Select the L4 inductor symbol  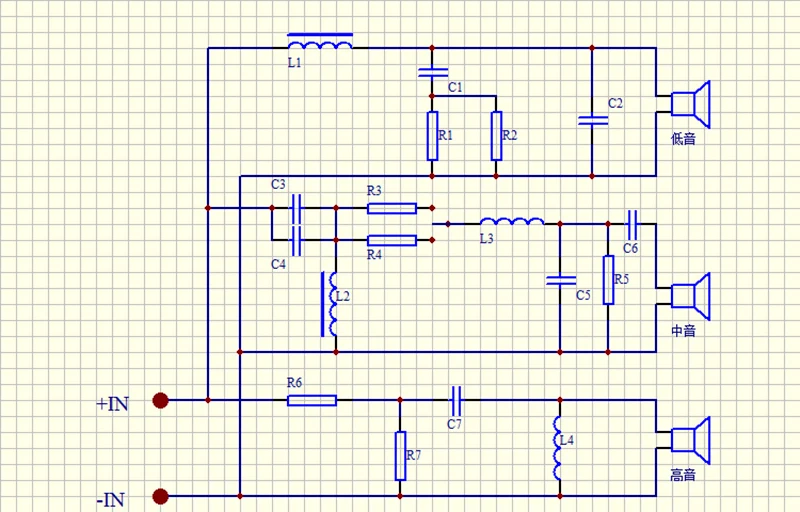(557, 448)
